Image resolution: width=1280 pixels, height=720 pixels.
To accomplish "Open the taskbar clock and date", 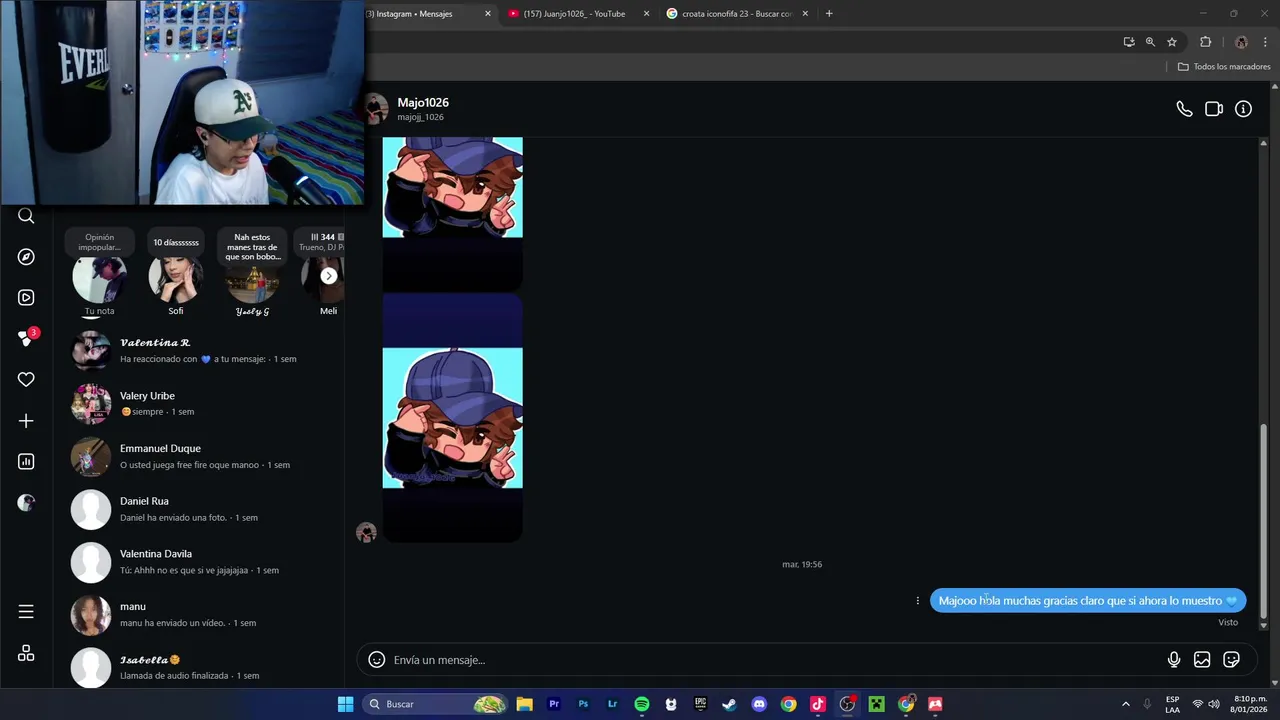I will tap(1250, 704).
